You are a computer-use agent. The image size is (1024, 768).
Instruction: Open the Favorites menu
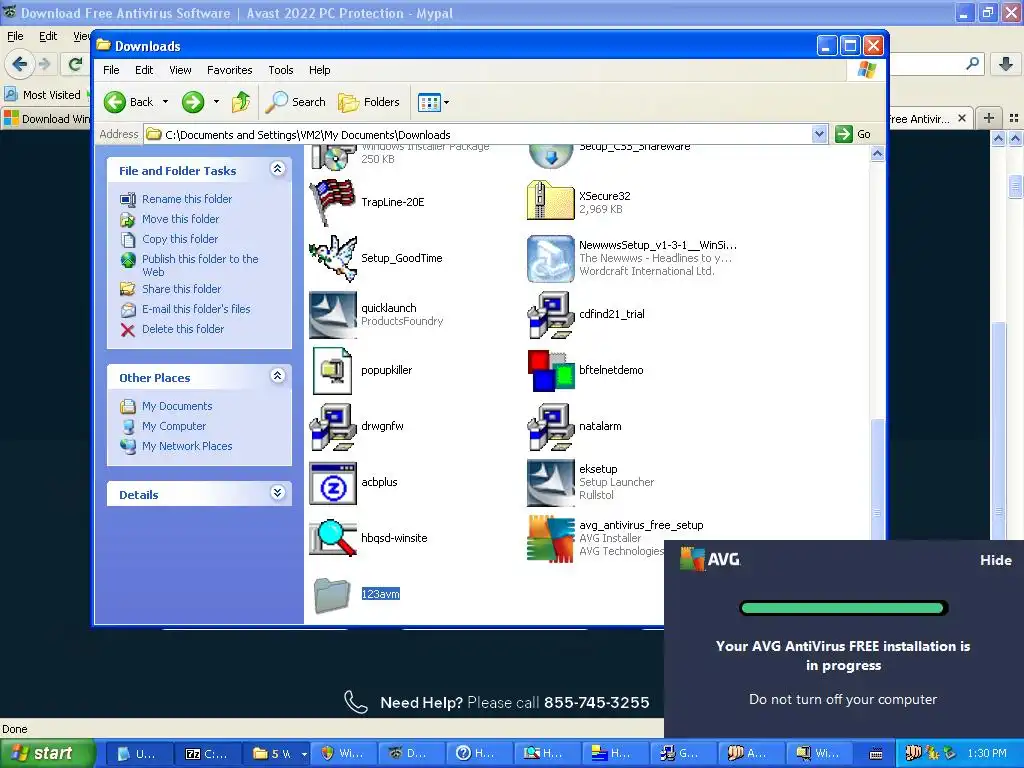229,70
